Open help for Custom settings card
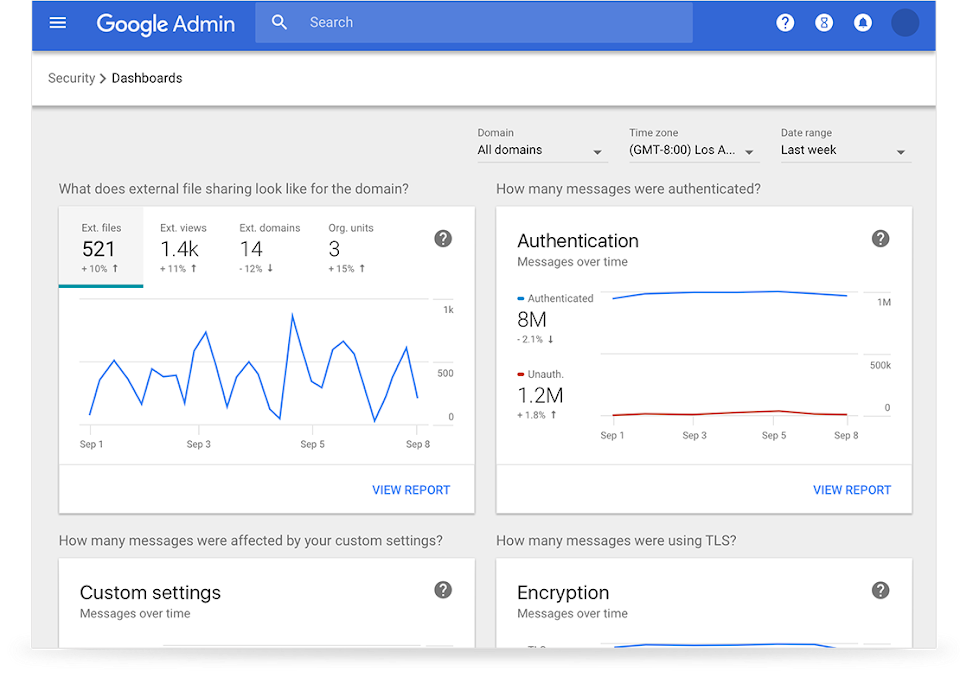Viewport: 960px width, 678px height. 443,590
